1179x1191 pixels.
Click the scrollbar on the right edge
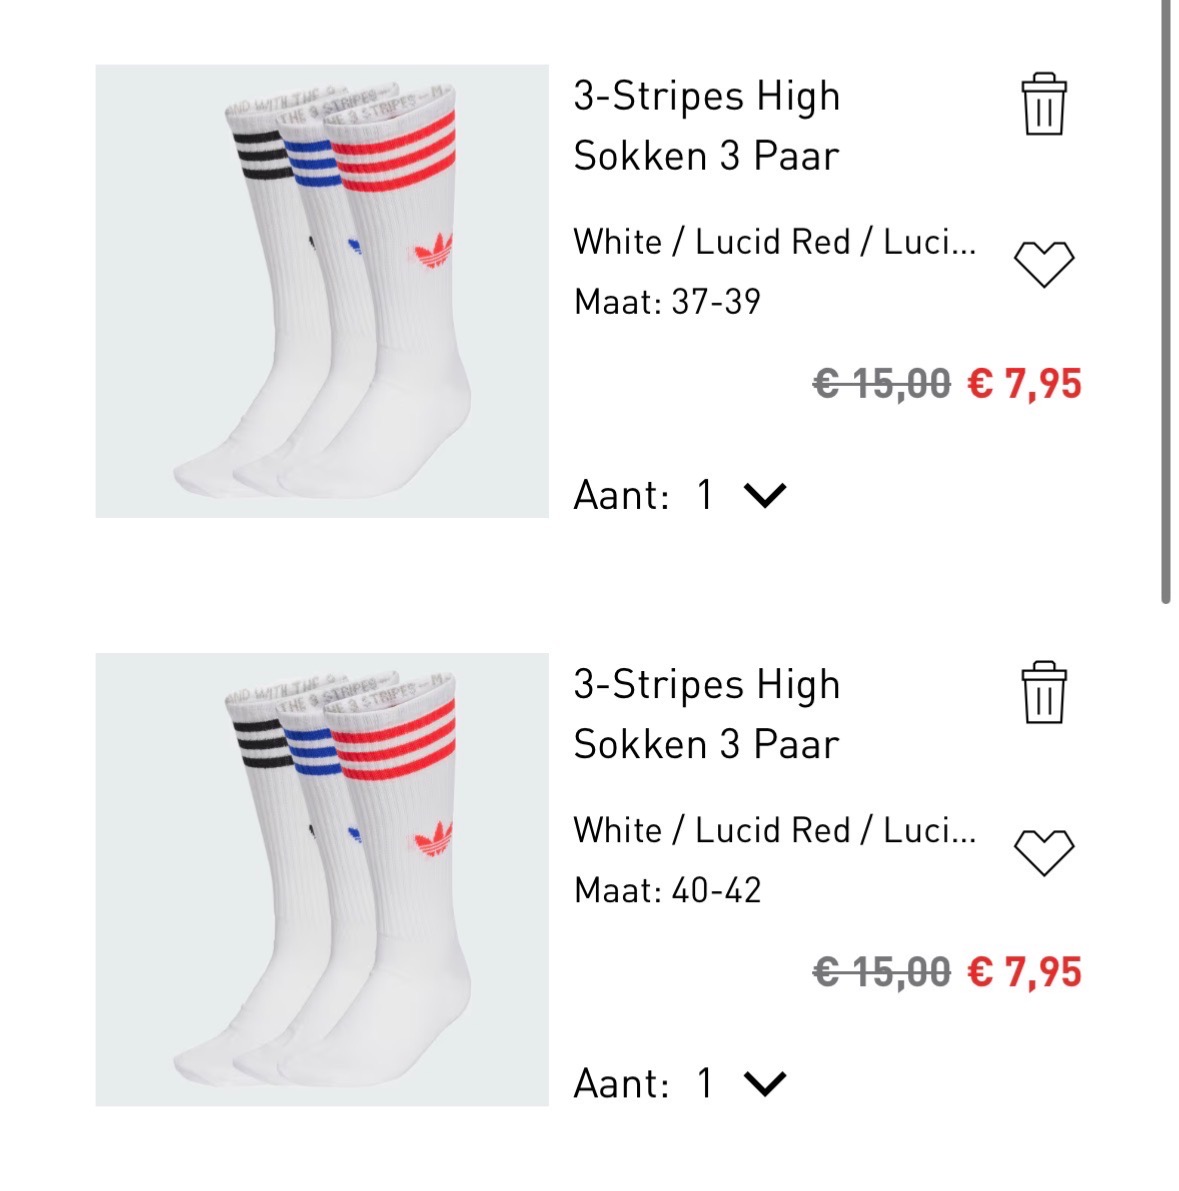coord(1166,300)
